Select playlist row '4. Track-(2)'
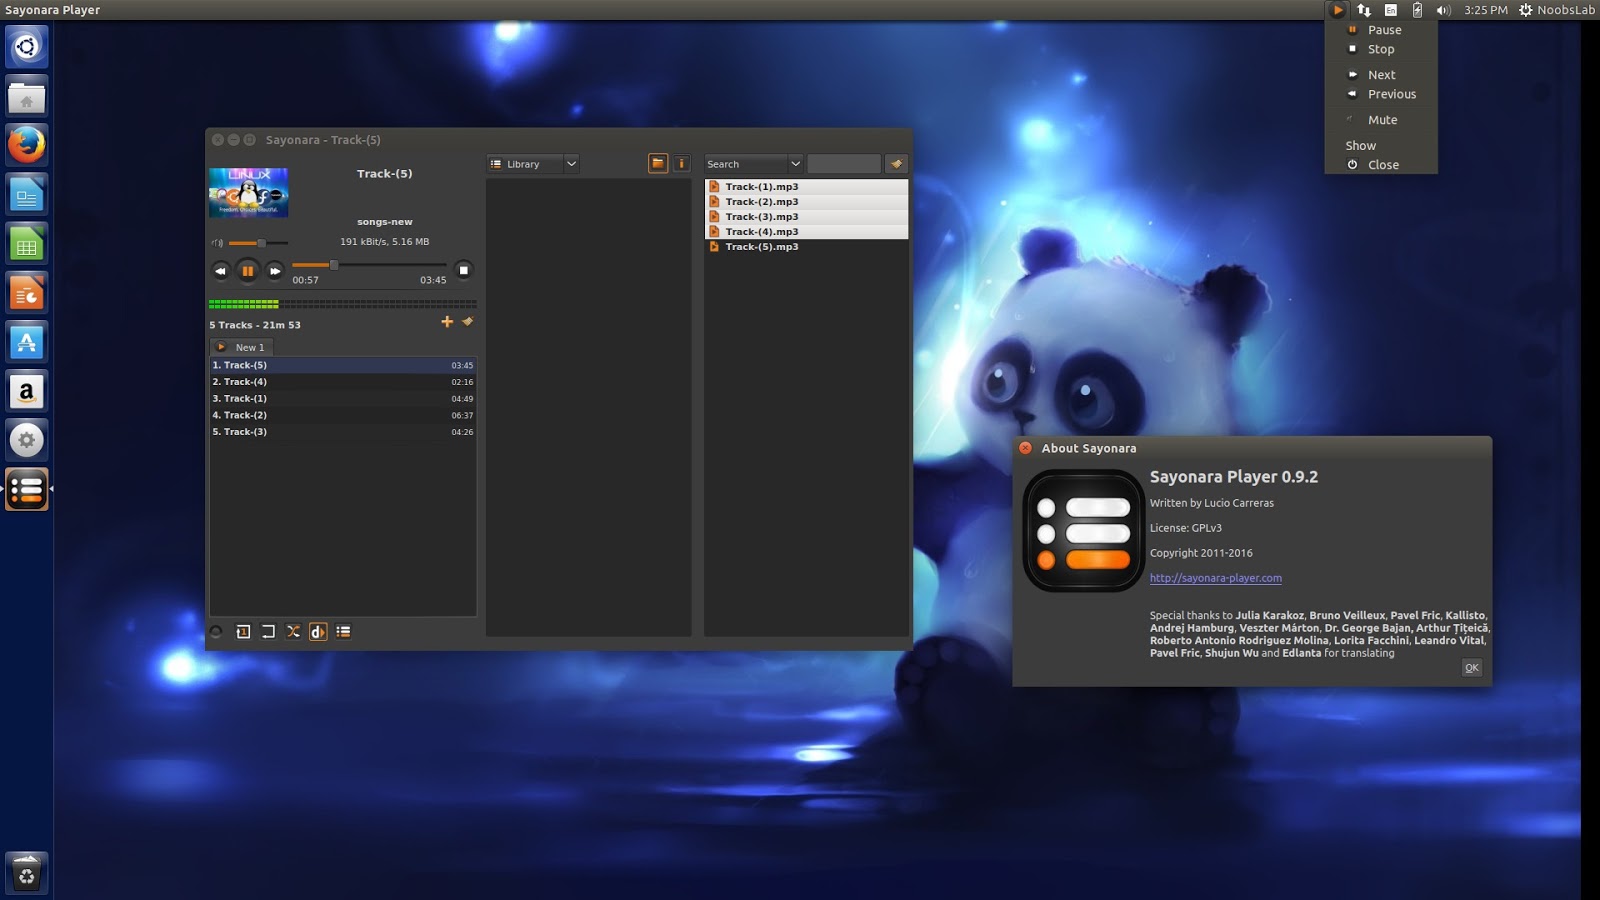This screenshot has width=1600, height=900. point(343,415)
